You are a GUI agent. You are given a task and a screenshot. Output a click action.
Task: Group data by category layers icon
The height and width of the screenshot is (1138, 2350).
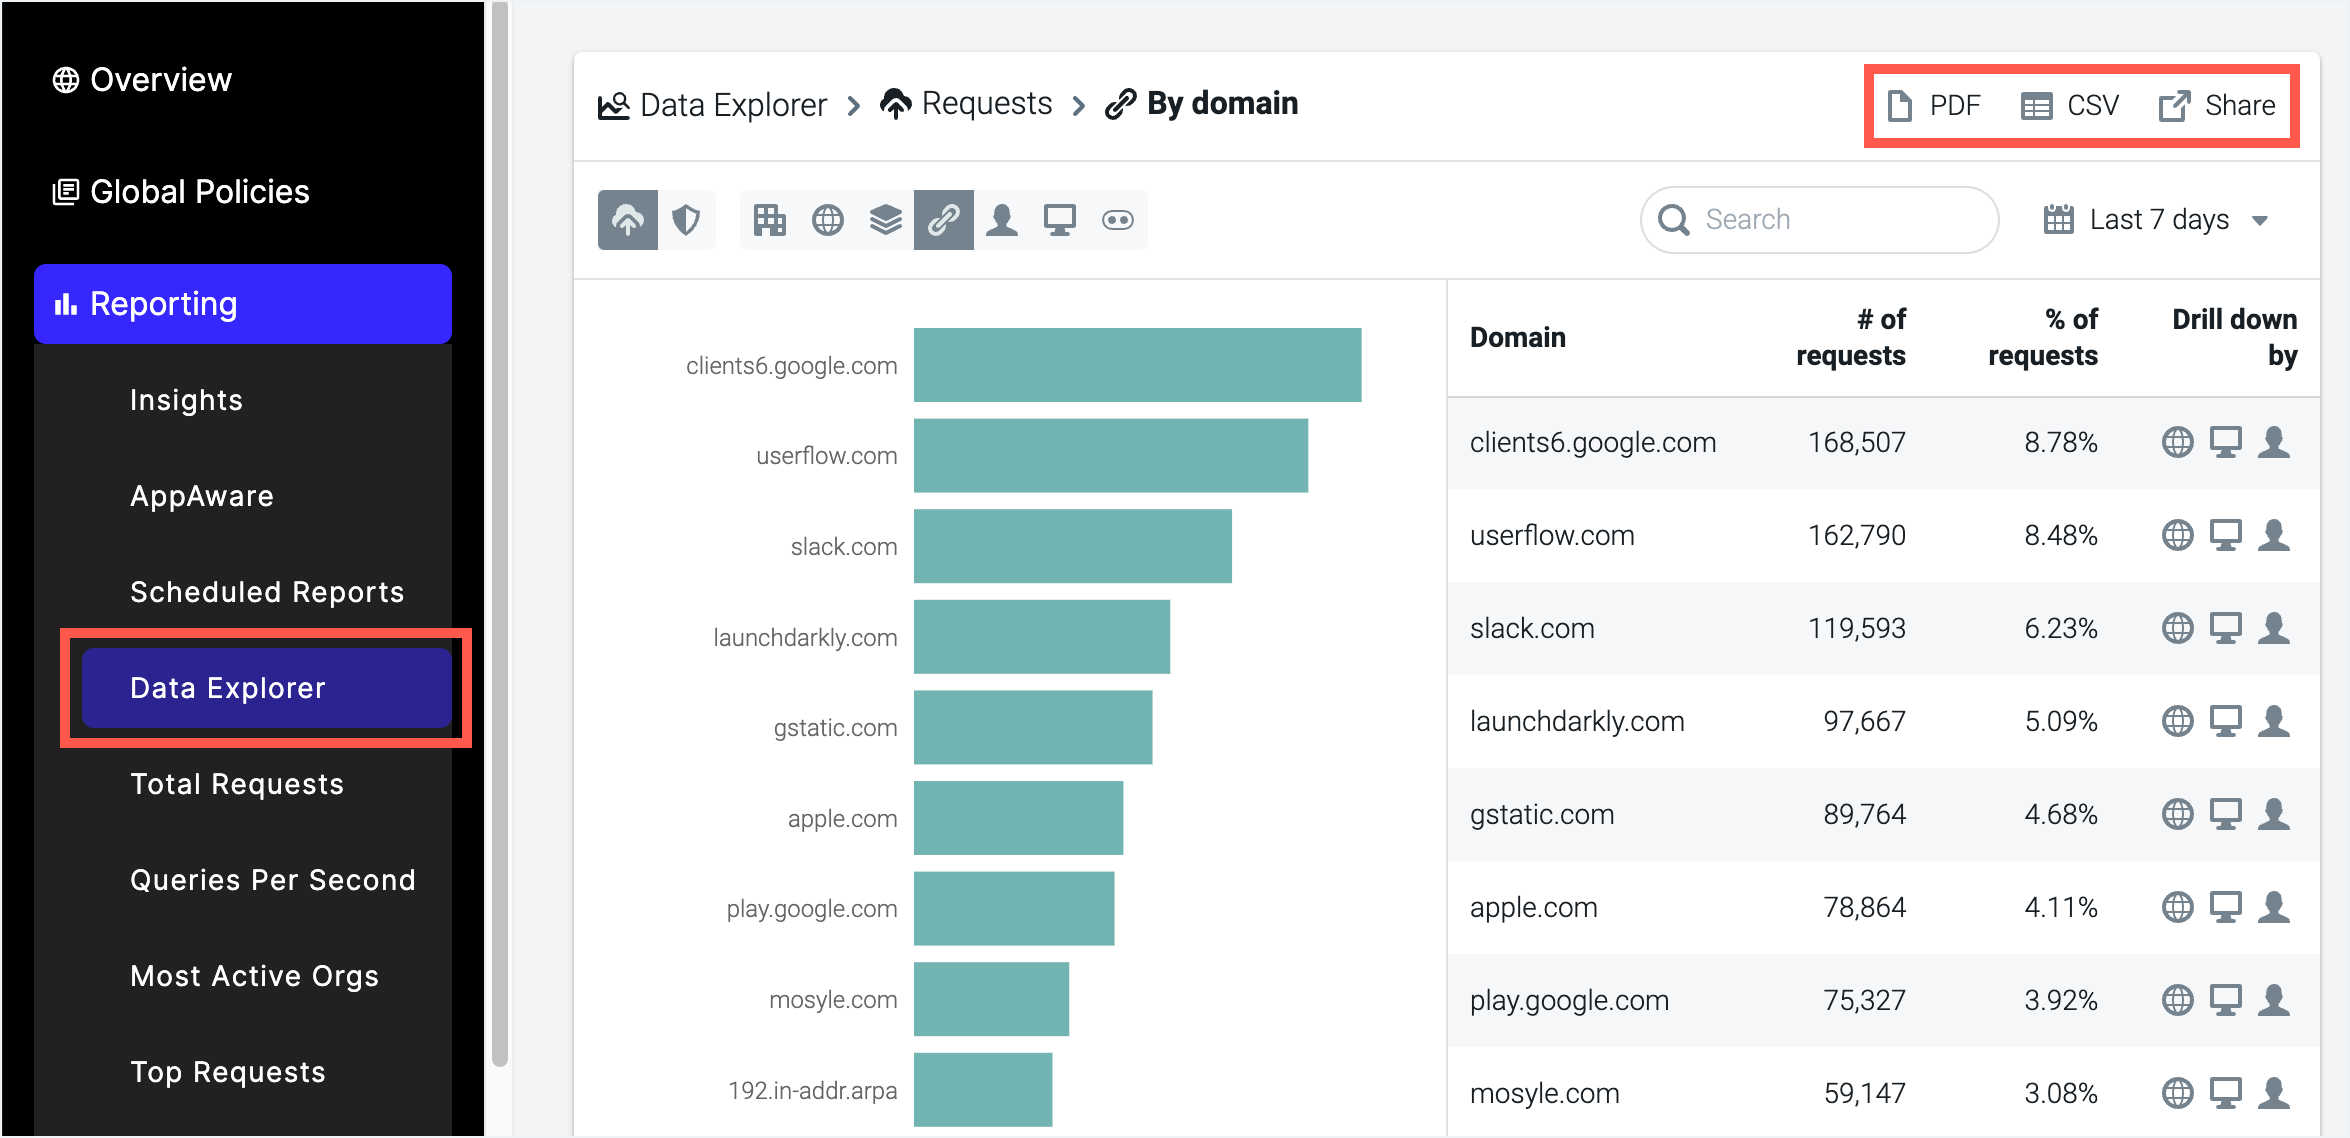coord(886,219)
